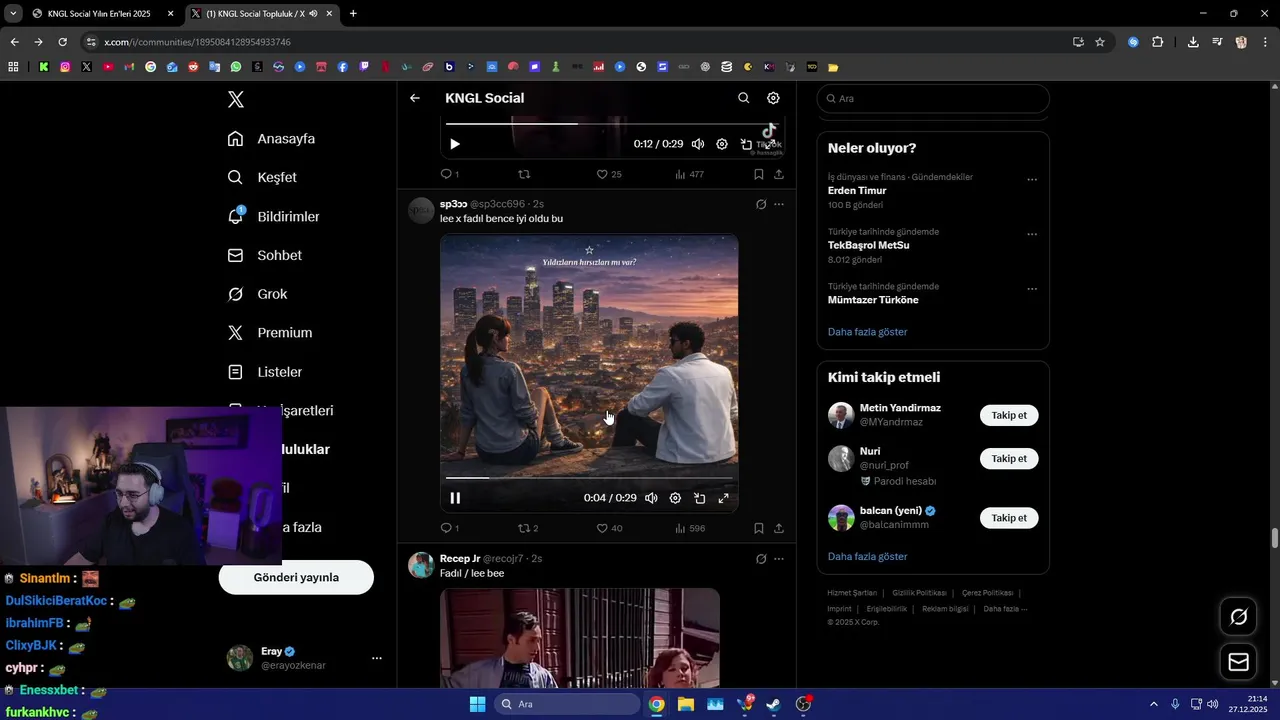Reload the current page
This screenshot has width=1280, height=720.
point(62,42)
